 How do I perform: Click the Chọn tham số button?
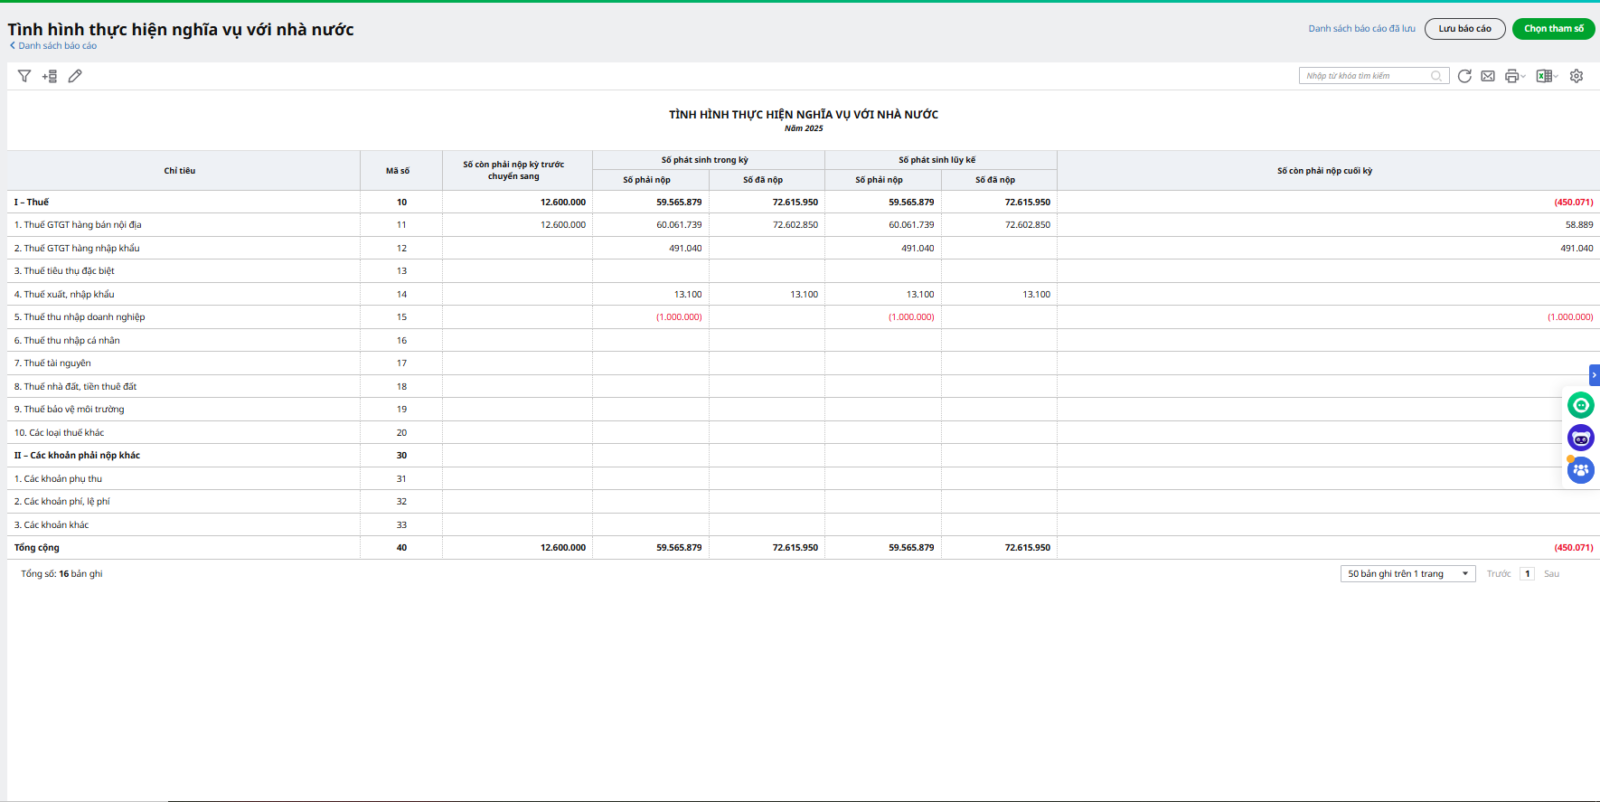tap(1553, 29)
